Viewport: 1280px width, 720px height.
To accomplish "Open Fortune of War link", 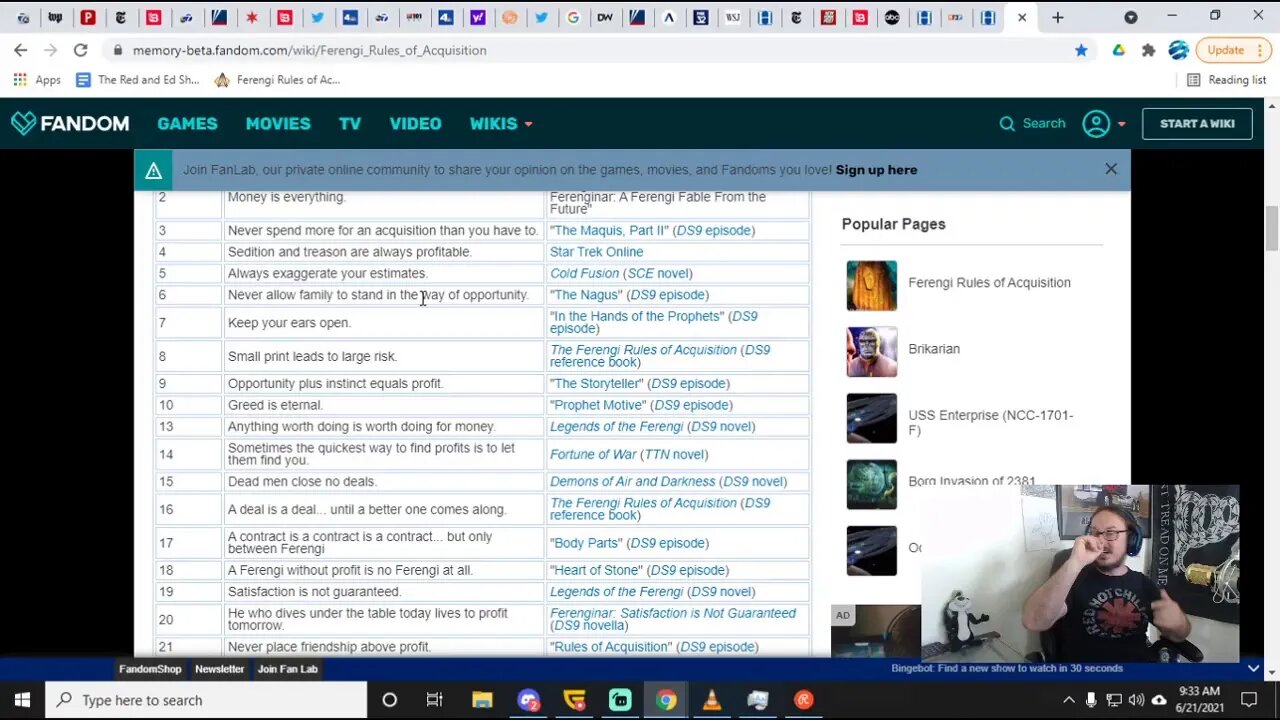I will [x=593, y=454].
